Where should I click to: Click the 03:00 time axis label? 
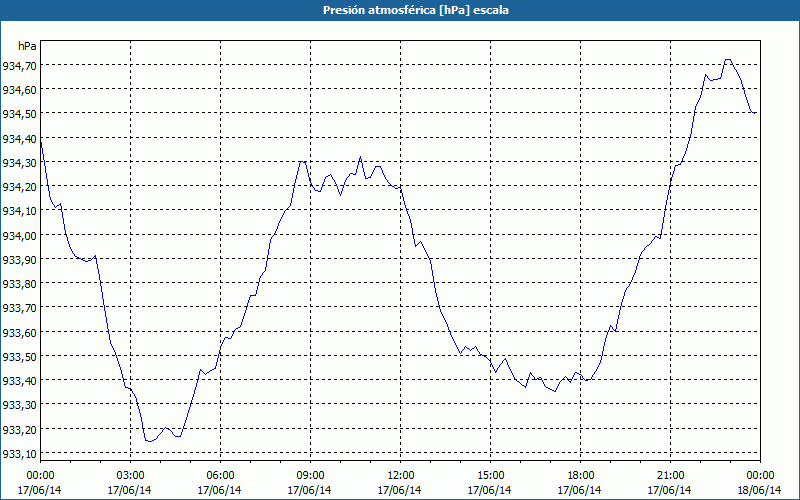[x=130, y=476]
